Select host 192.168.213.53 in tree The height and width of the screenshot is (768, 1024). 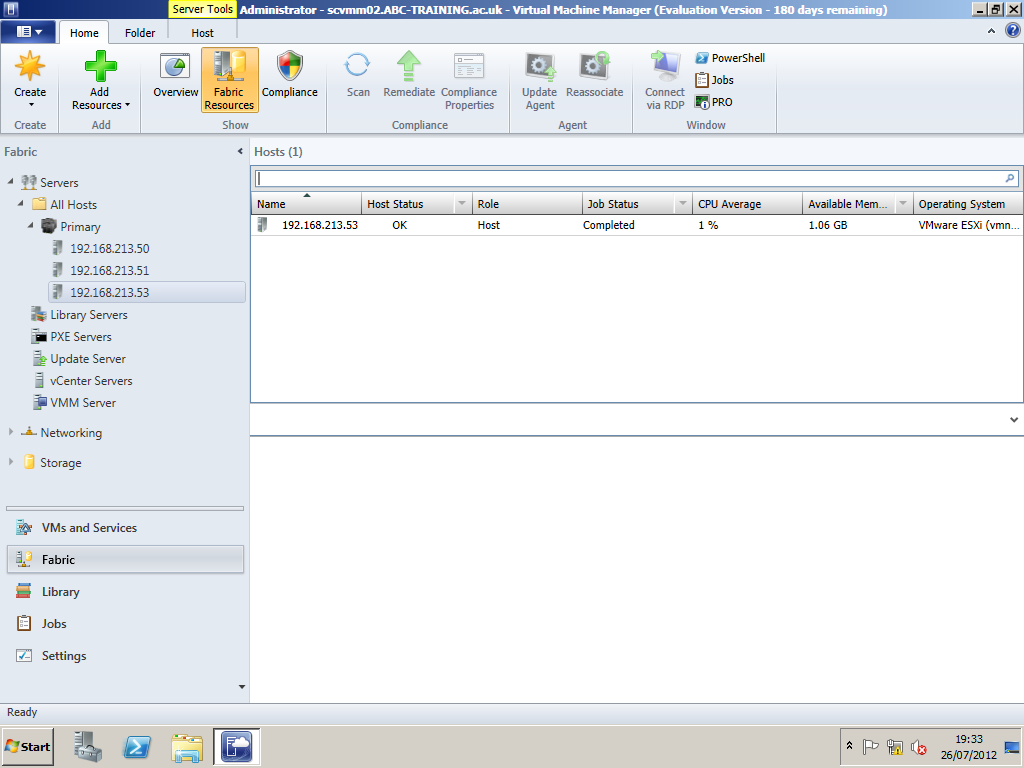147,293
